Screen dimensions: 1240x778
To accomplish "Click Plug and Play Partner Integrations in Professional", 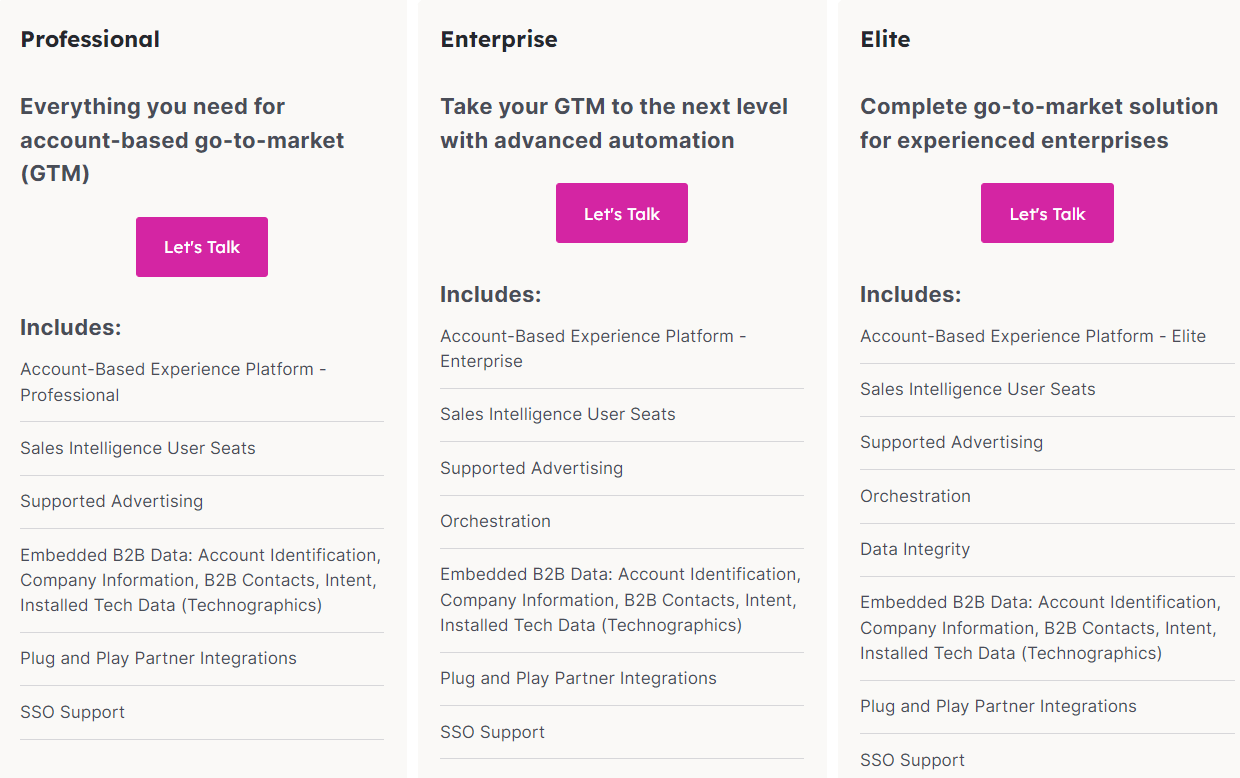I will pos(158,658).
